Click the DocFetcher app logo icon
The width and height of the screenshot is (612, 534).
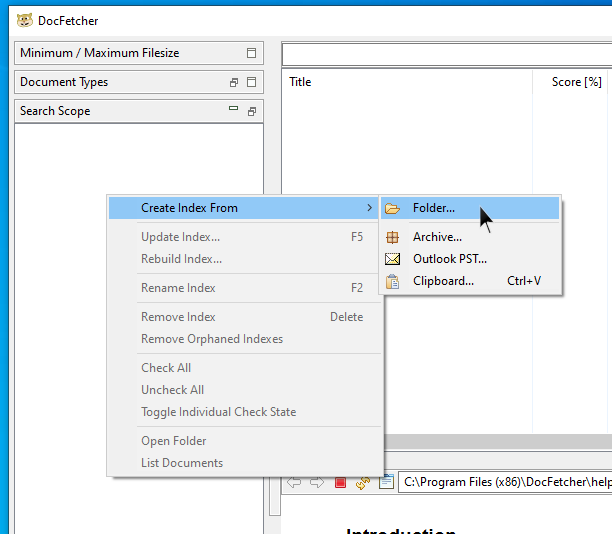25,20
